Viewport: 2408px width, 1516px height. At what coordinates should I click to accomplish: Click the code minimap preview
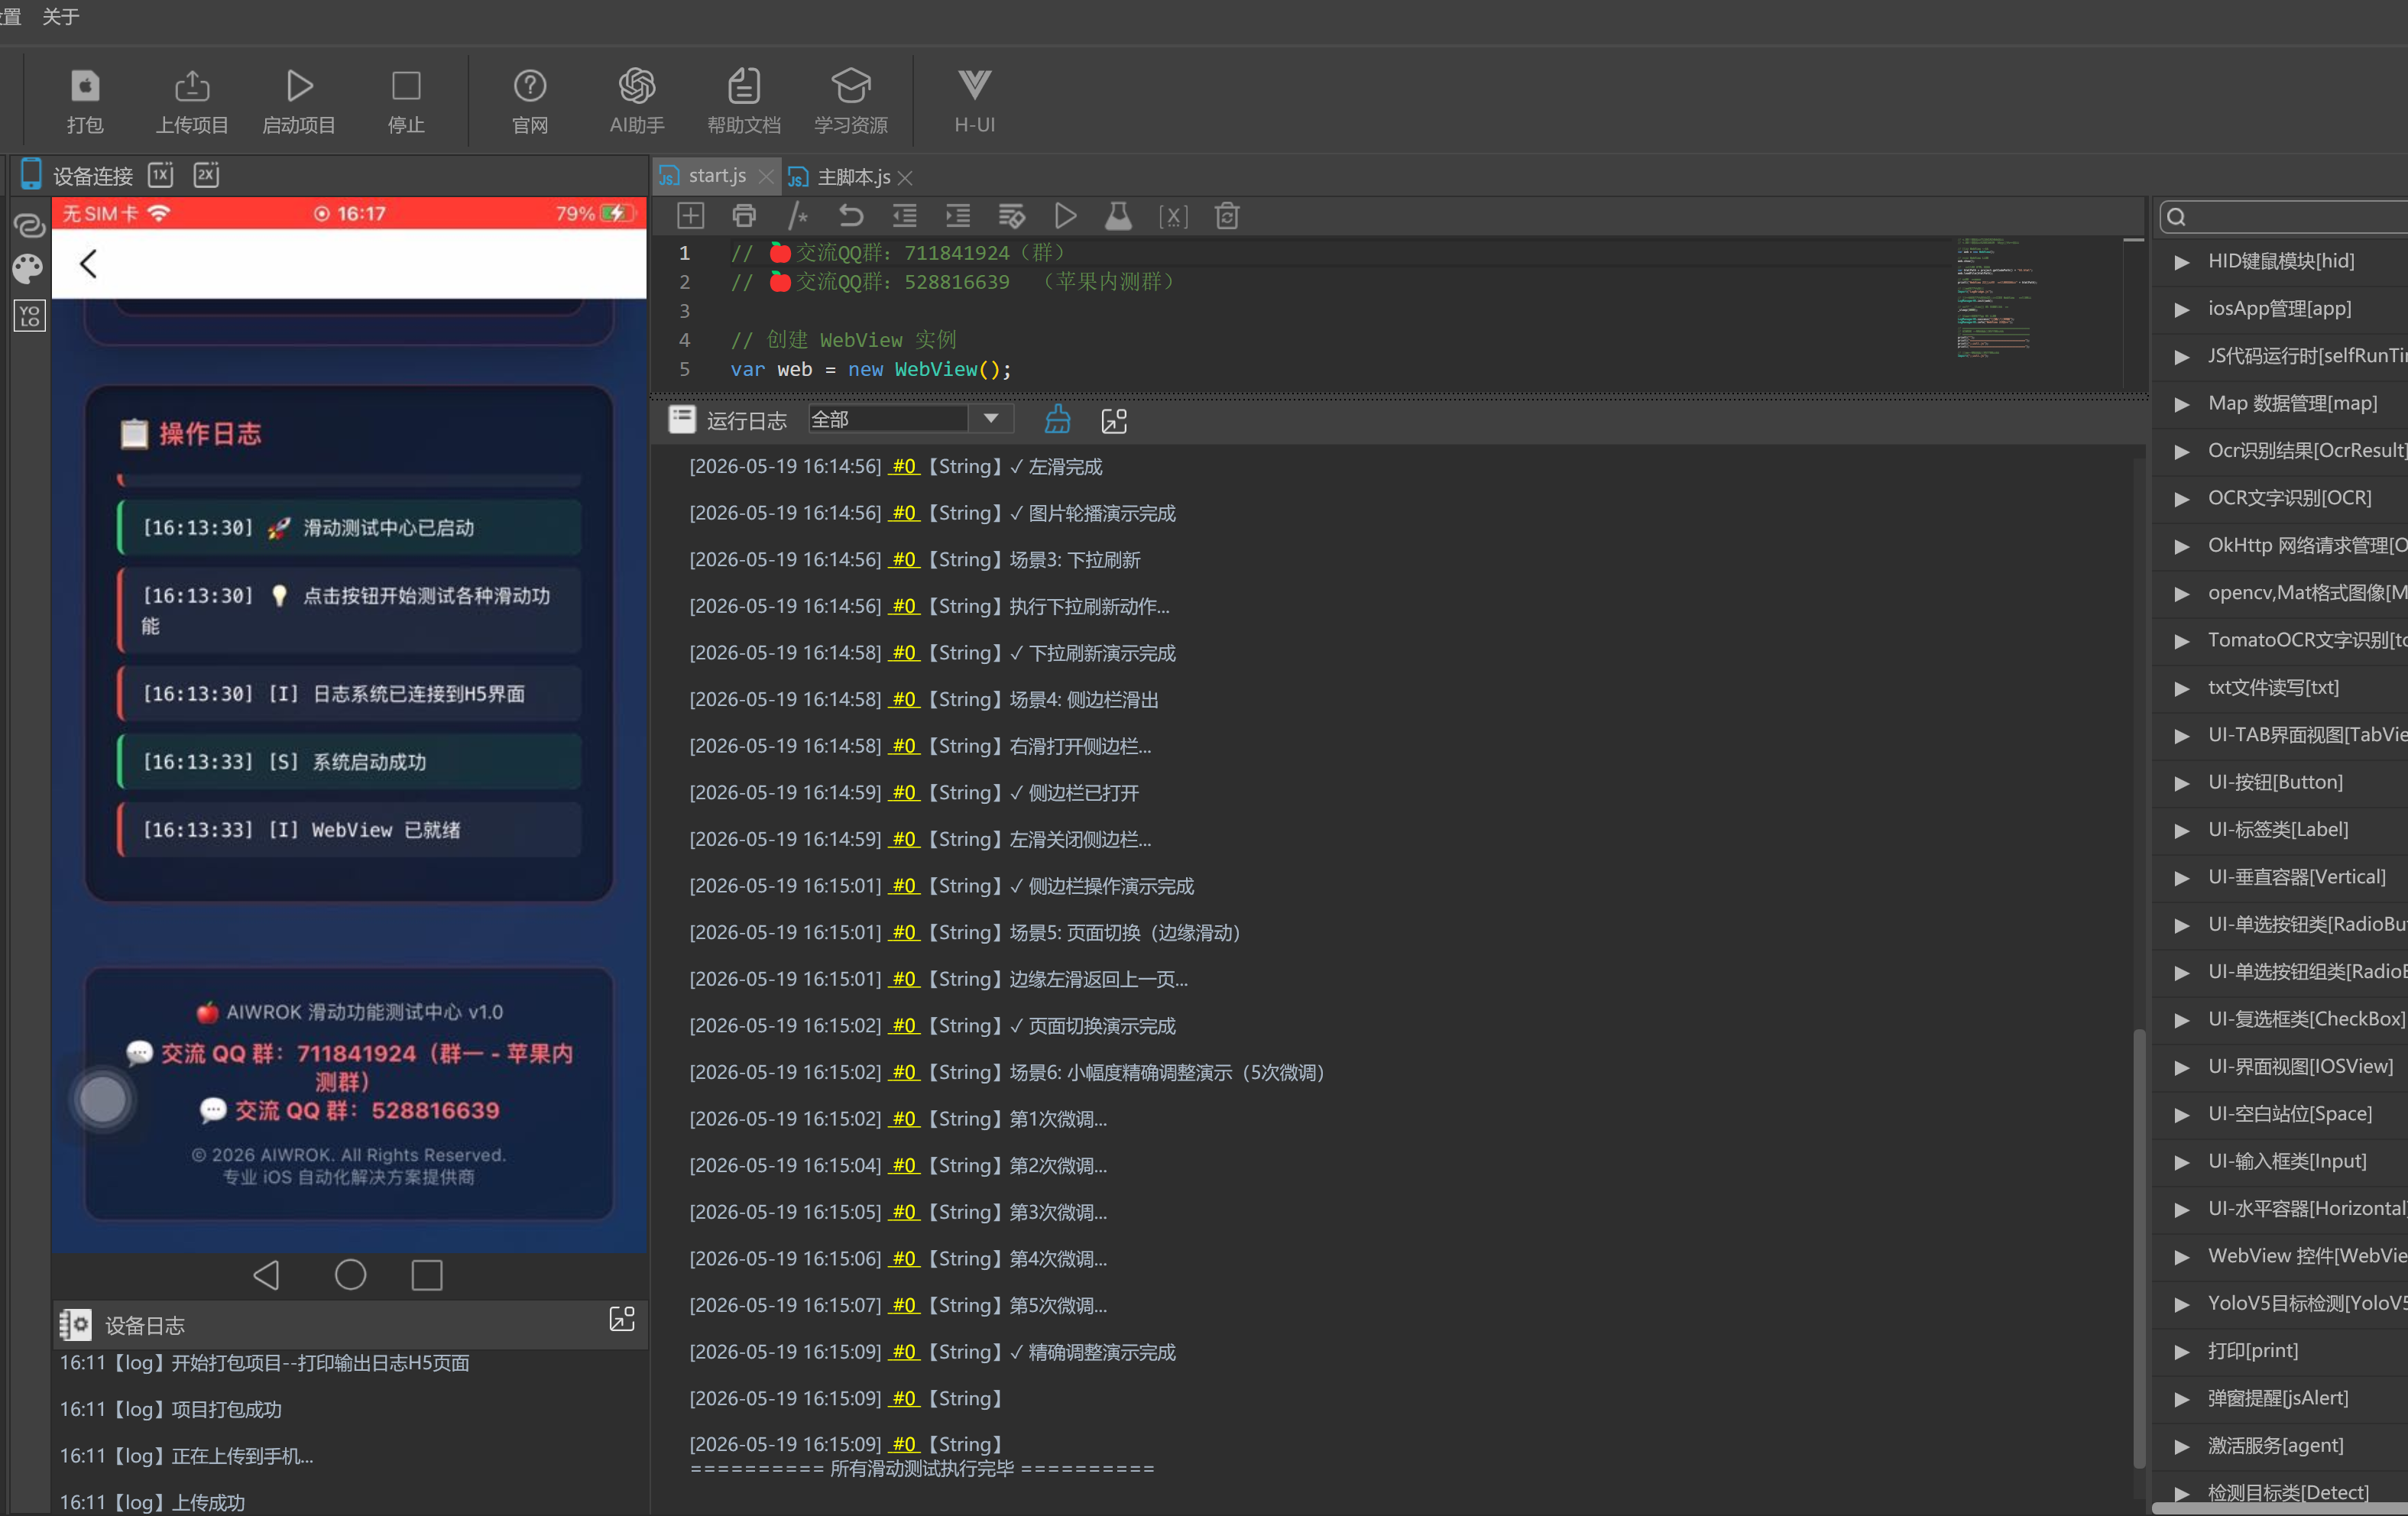pyautogui.click(x=1996, y=297)
